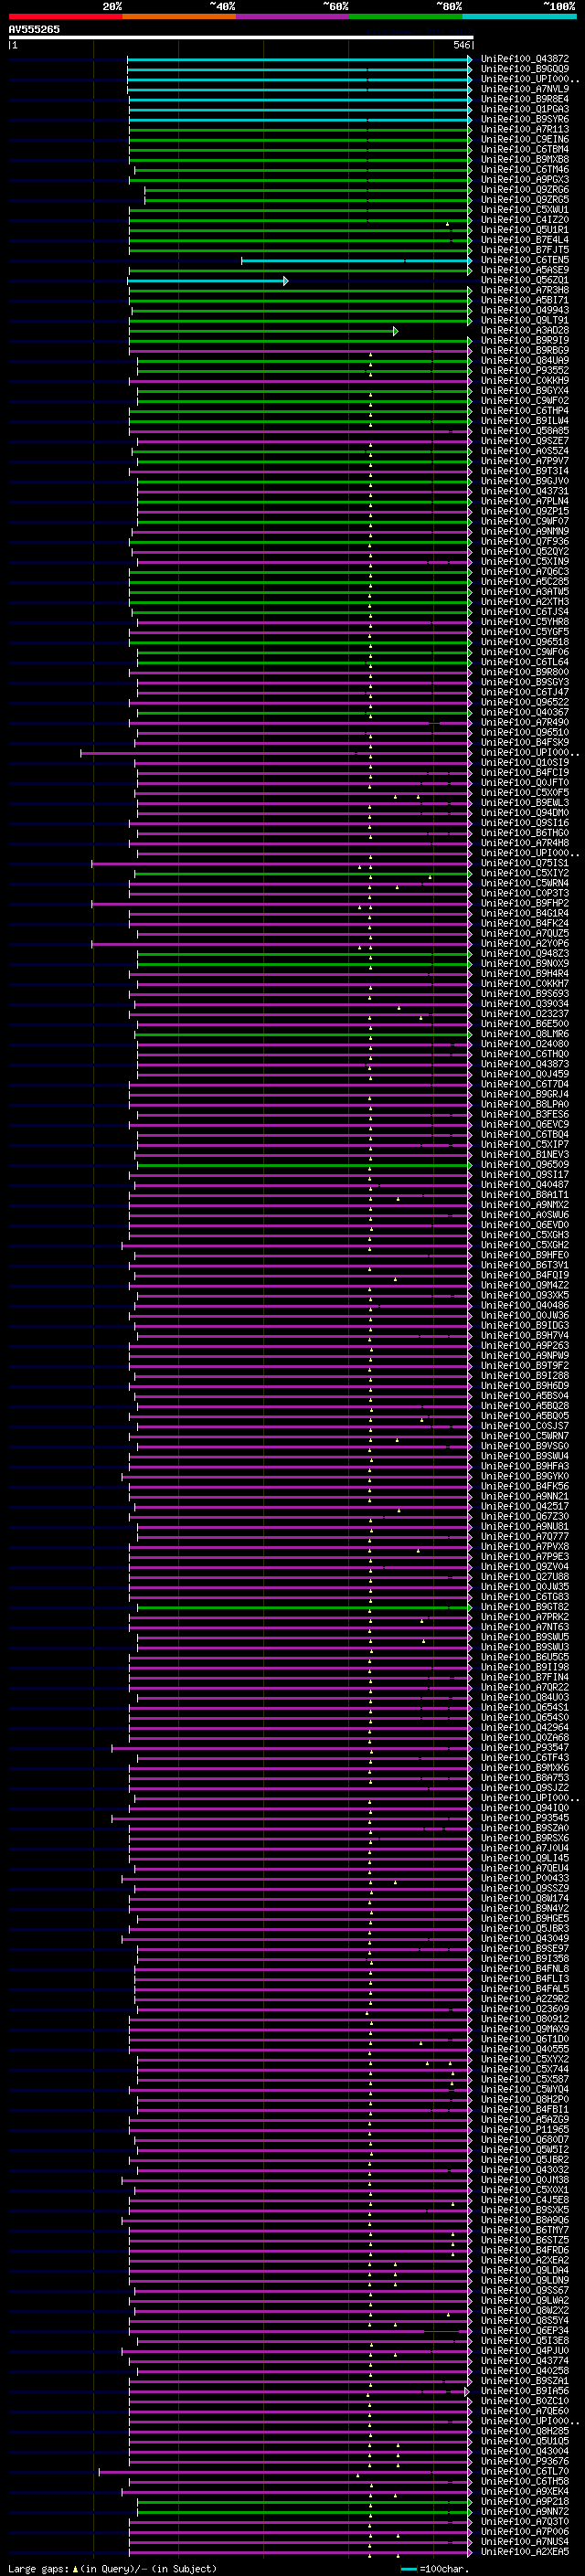Select the label UniRef100_B7E4L4
The height and width of the screenshot is (2576, 585).
tap(525, 240)
